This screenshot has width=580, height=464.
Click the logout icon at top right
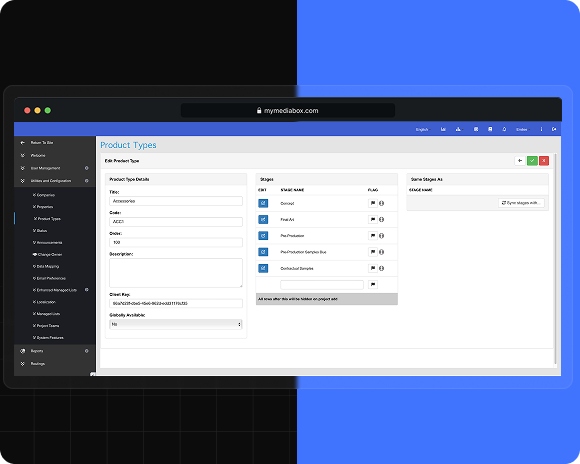[x=554, y=129]
